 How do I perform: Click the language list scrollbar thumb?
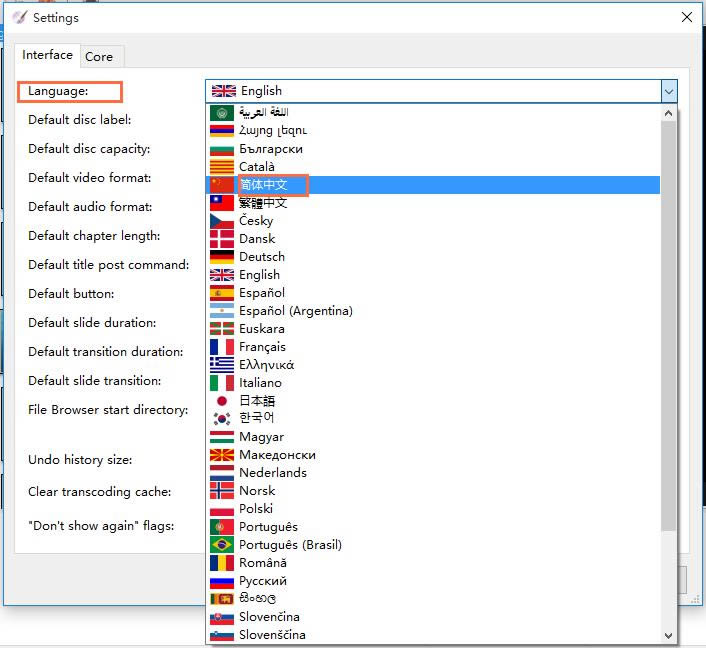[669, 326]
